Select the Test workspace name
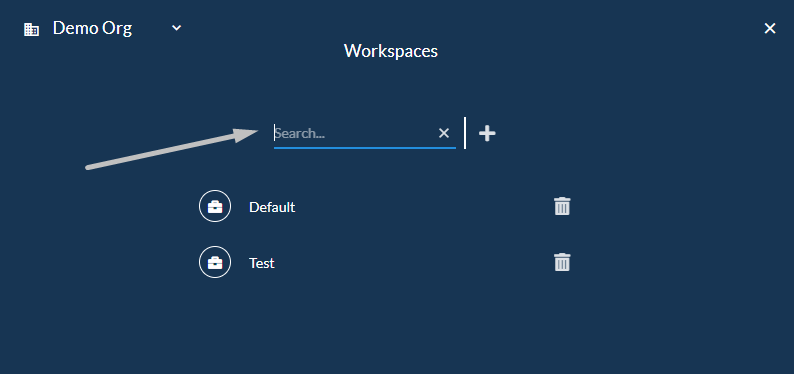The image size is (794, 374). pos(262,263)
